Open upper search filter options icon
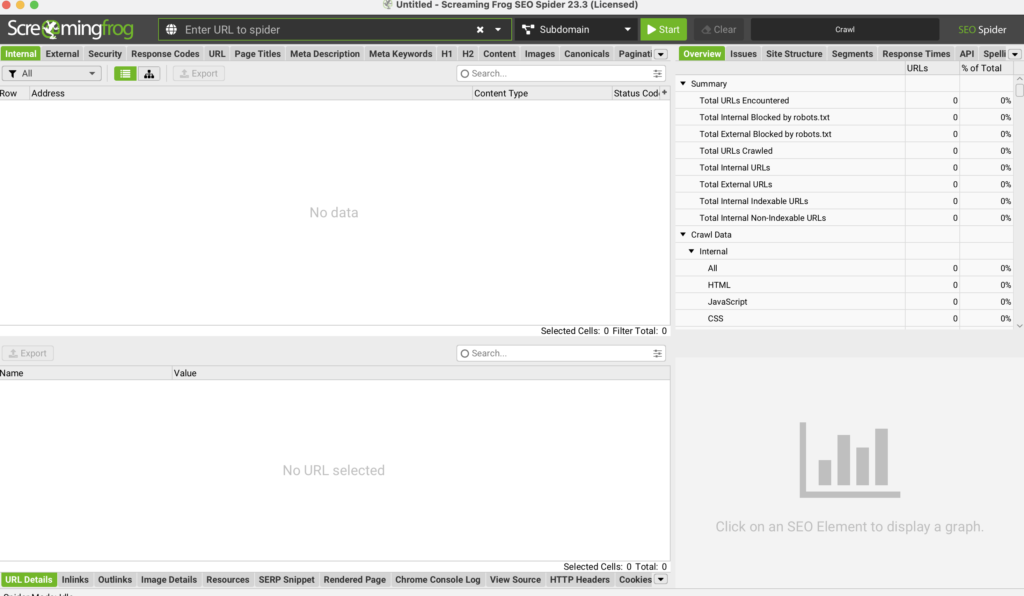Screen dimensions: 1024x596 [x=657, y=74]
